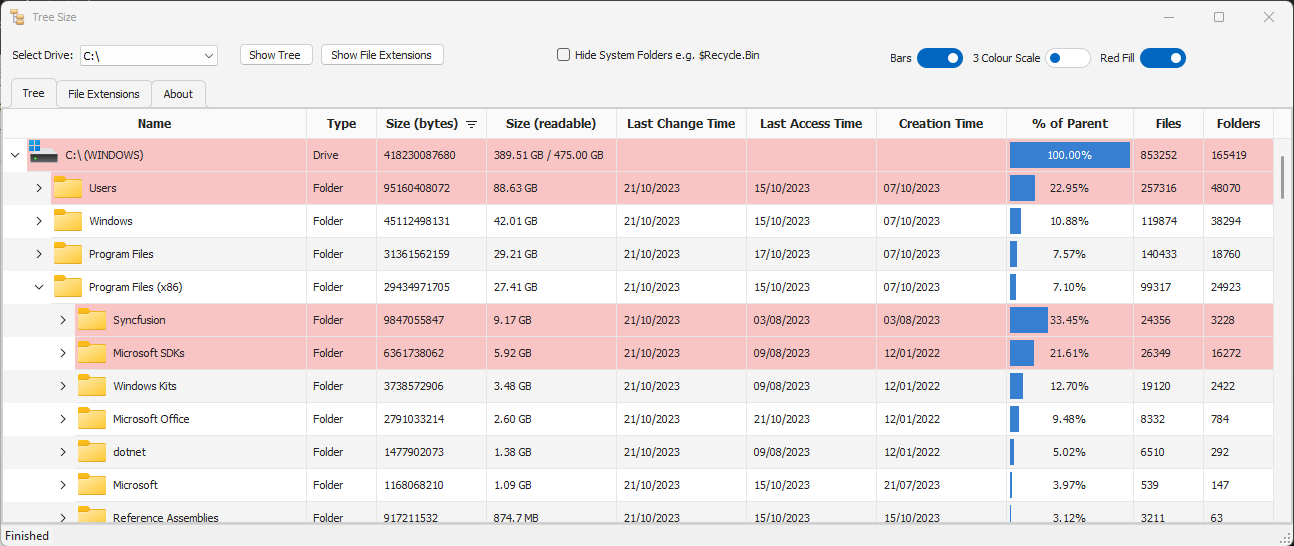The width and height of the screenshot is (1294, 546).
Task: Click the Windows Kits folder icon
Action: tap(91, 386)
